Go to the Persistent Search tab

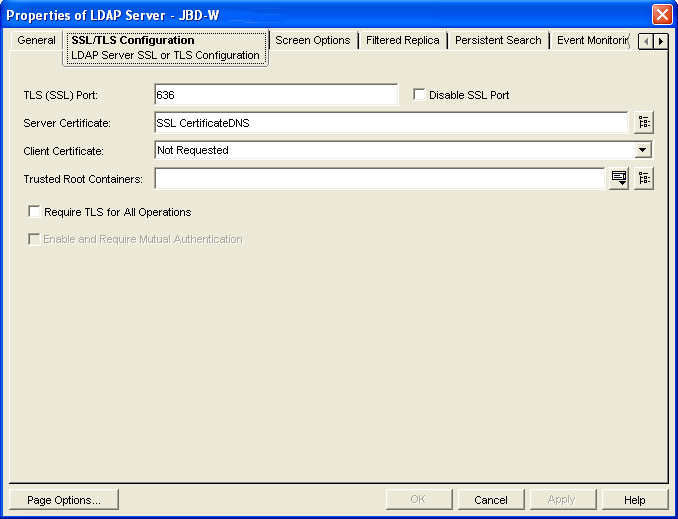click(498, 40)
